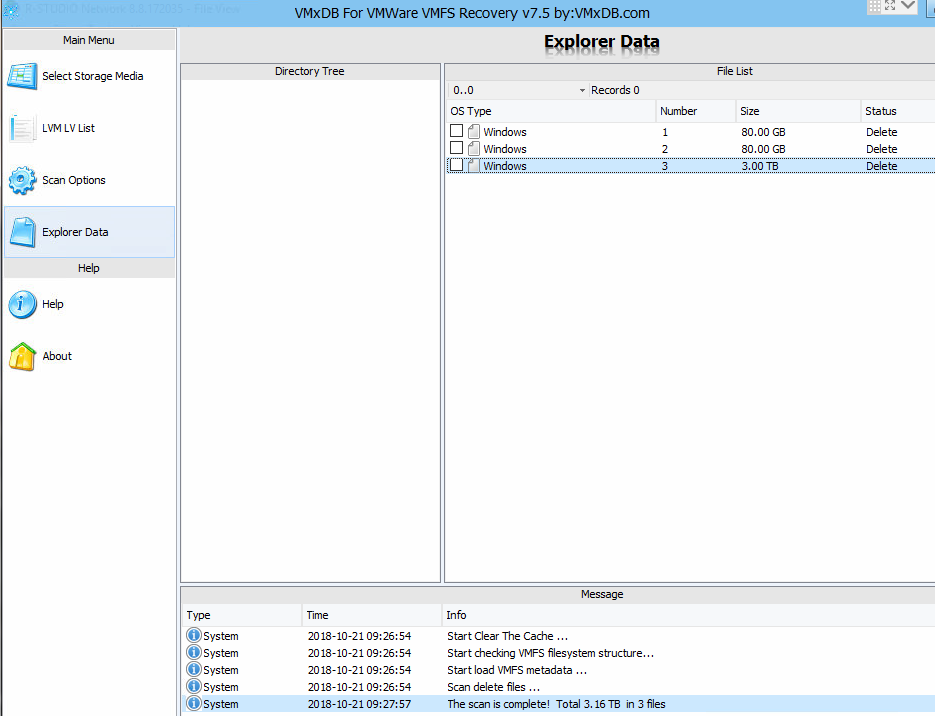
Task: Click the Delete status in row 3
Action: pyautogui.click(x=881, y=166)
